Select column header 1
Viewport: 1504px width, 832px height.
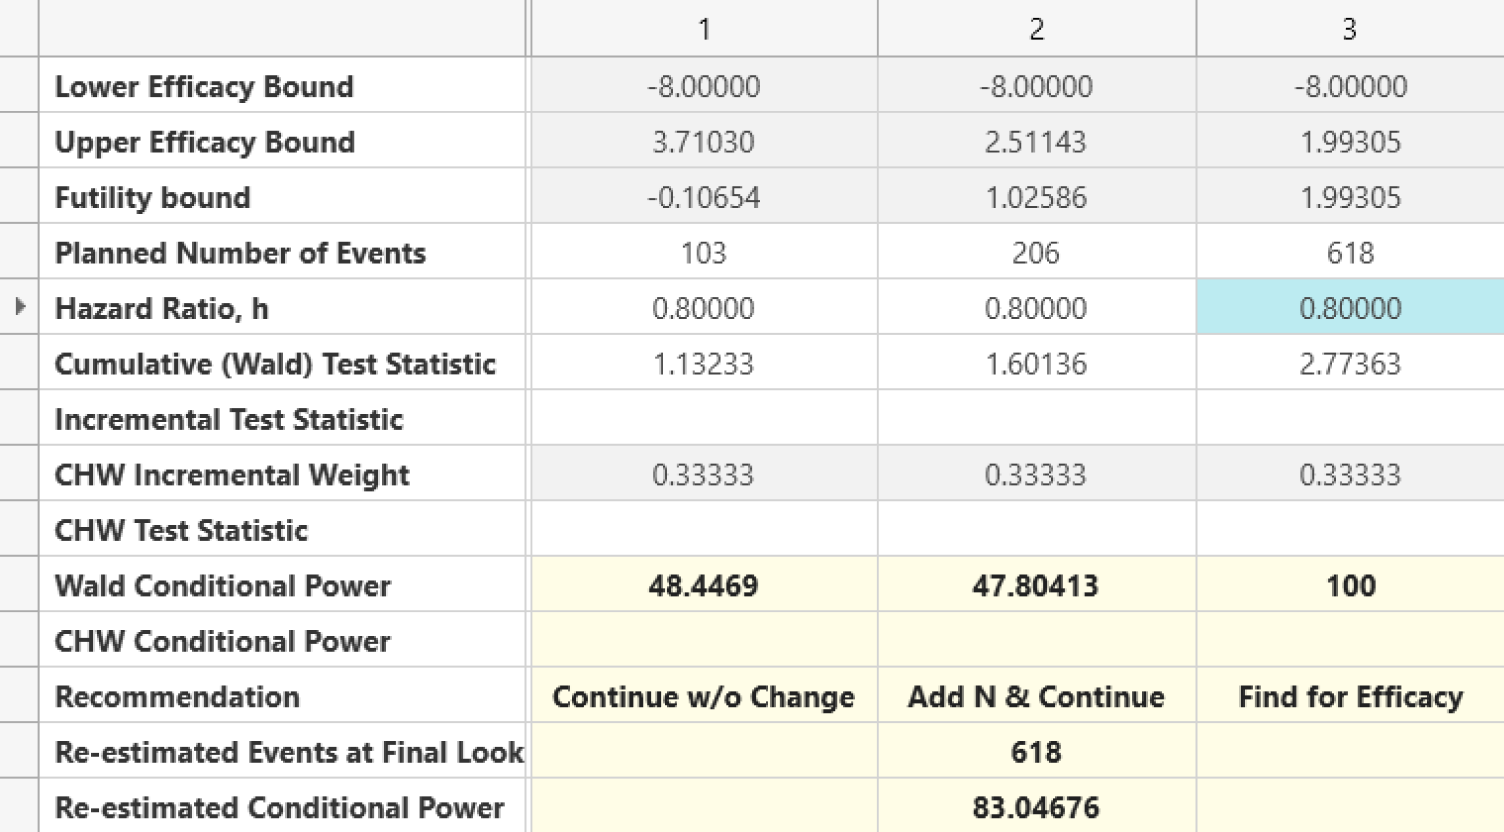[x=704, y=29]
